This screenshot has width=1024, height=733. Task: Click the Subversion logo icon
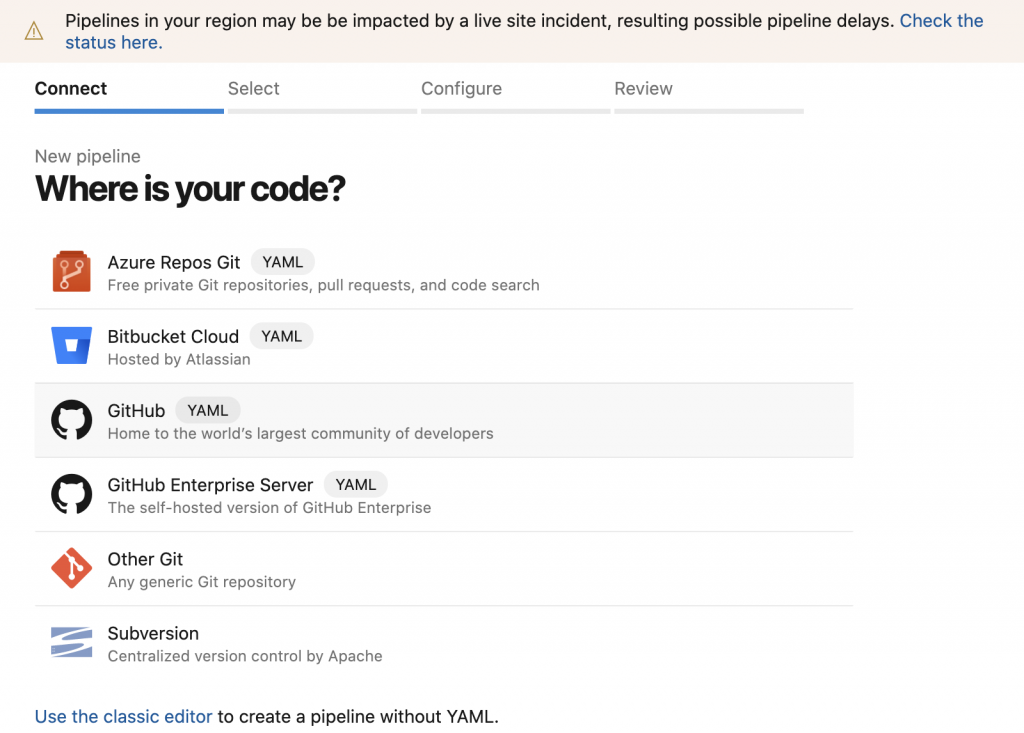coord(71,642)
